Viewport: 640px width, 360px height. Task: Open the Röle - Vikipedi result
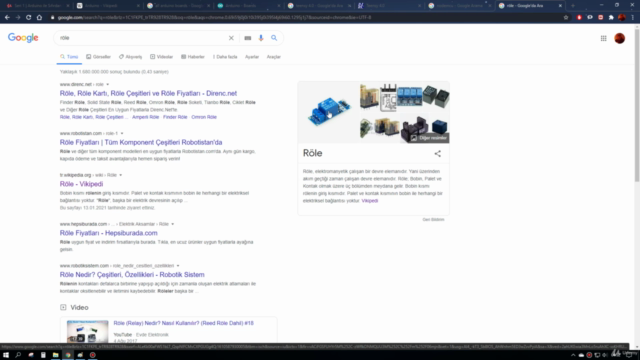pyautogui.click(x=81, y=184)
